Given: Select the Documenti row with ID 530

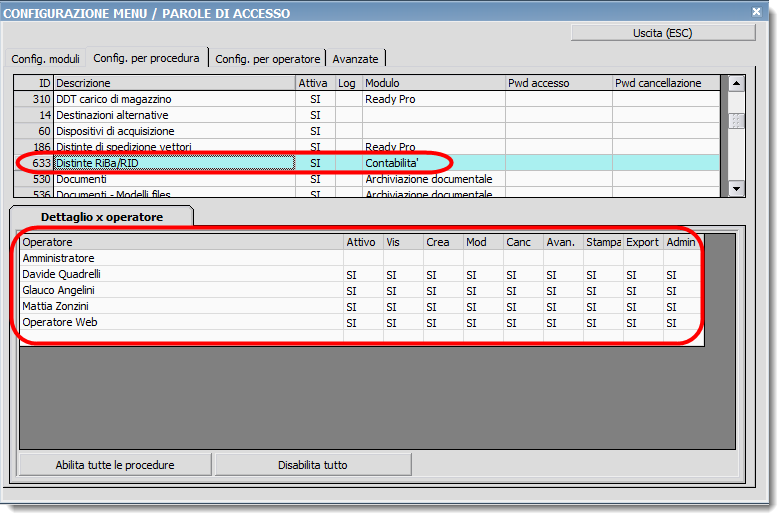Looking at the screenshot, I should pyautogui.click(x=366, y=179).
